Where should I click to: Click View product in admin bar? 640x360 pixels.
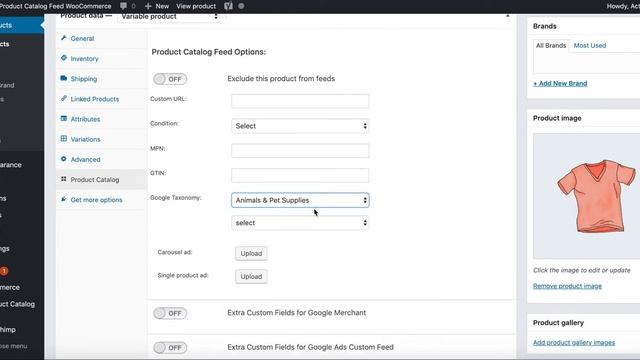tap(196, 6)
